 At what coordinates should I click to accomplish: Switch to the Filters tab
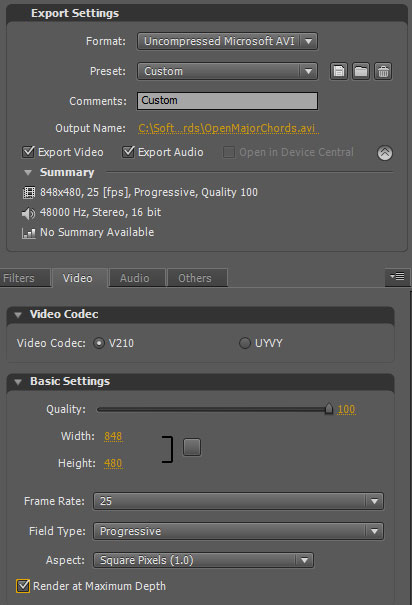tap(21, 278)
